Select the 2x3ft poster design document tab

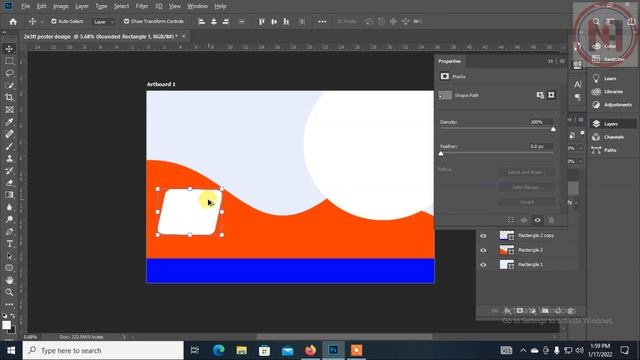point(100,36)
